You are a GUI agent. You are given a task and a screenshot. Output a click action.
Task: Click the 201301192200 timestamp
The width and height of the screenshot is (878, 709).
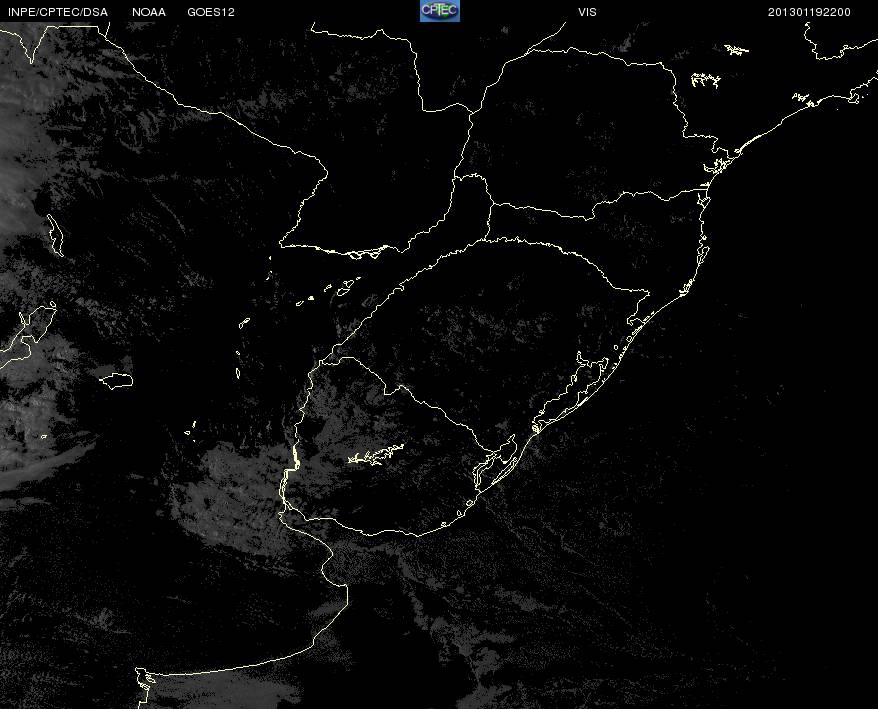[809, 12]
